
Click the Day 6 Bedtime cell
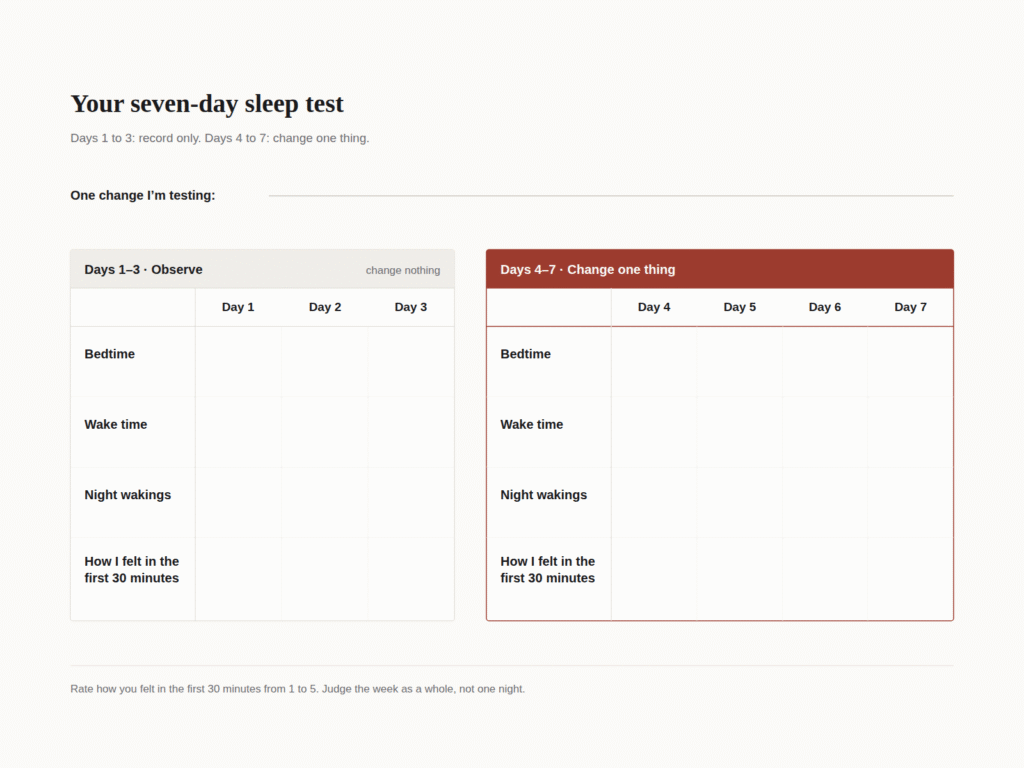pos(825,362)
